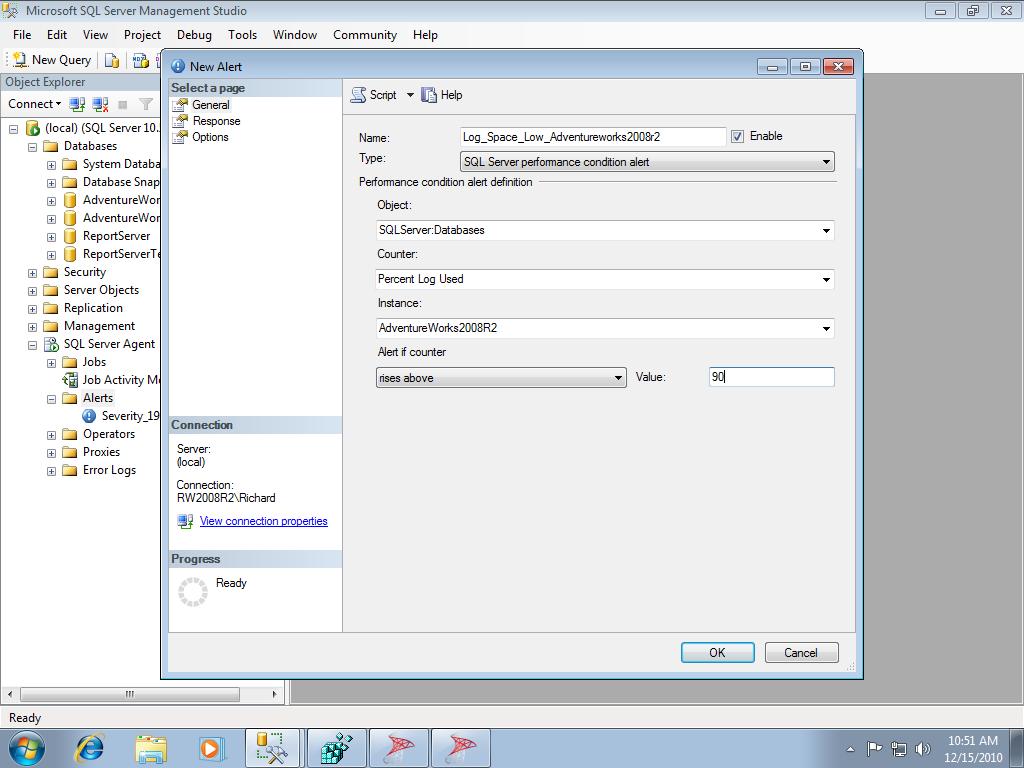
Task: Open the Connect dropdown in Object Explorer
Action: [x=35, y=104]
